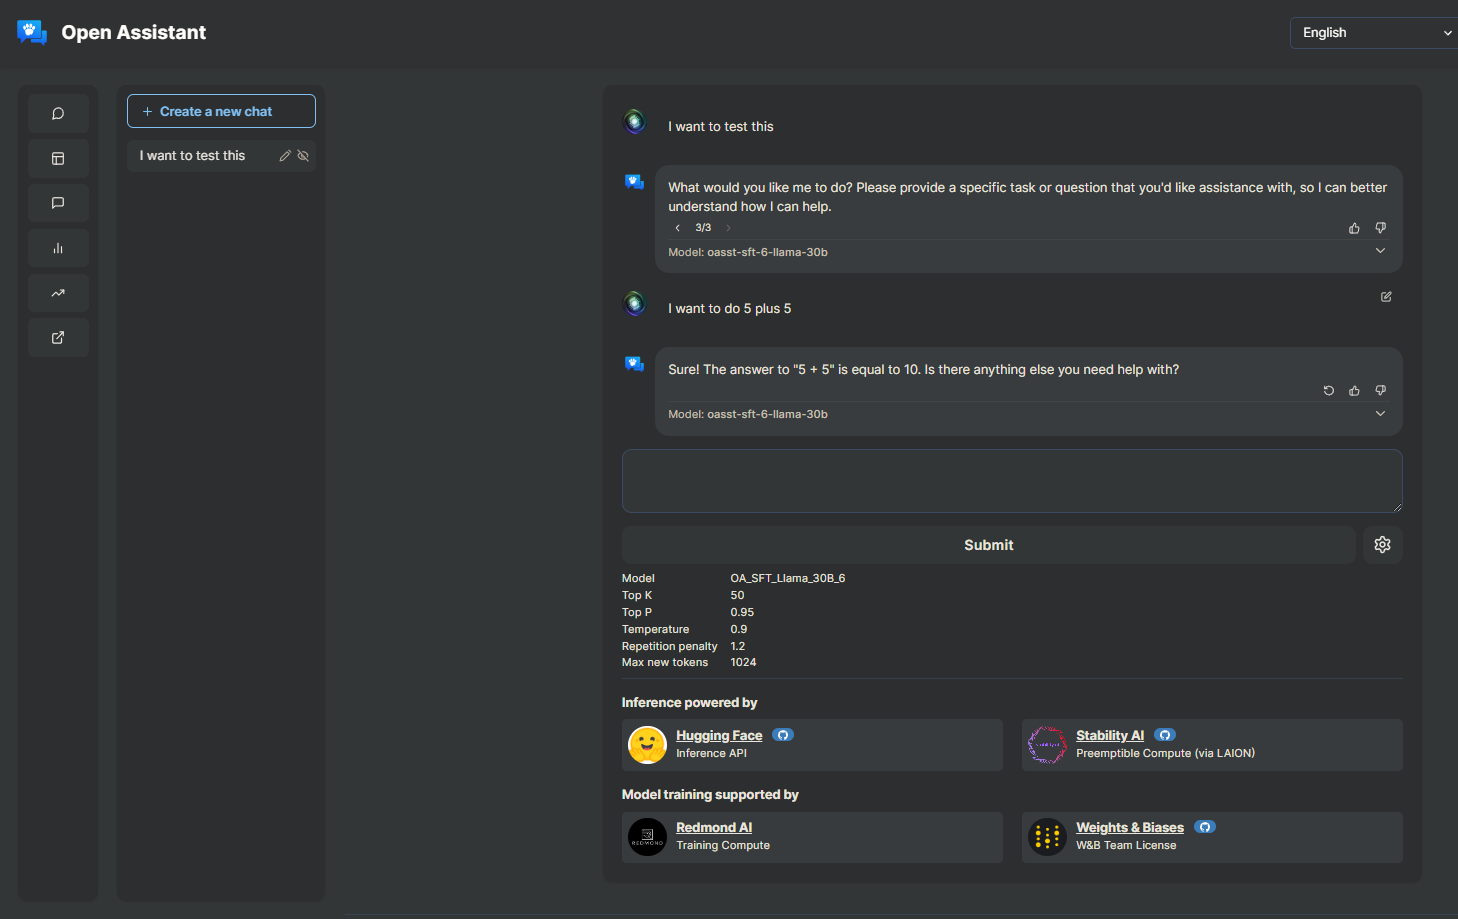Thumbs down the 5 plus 5 answer
The width and height of the screenshot is (1458, 919).
[1380, 390]
